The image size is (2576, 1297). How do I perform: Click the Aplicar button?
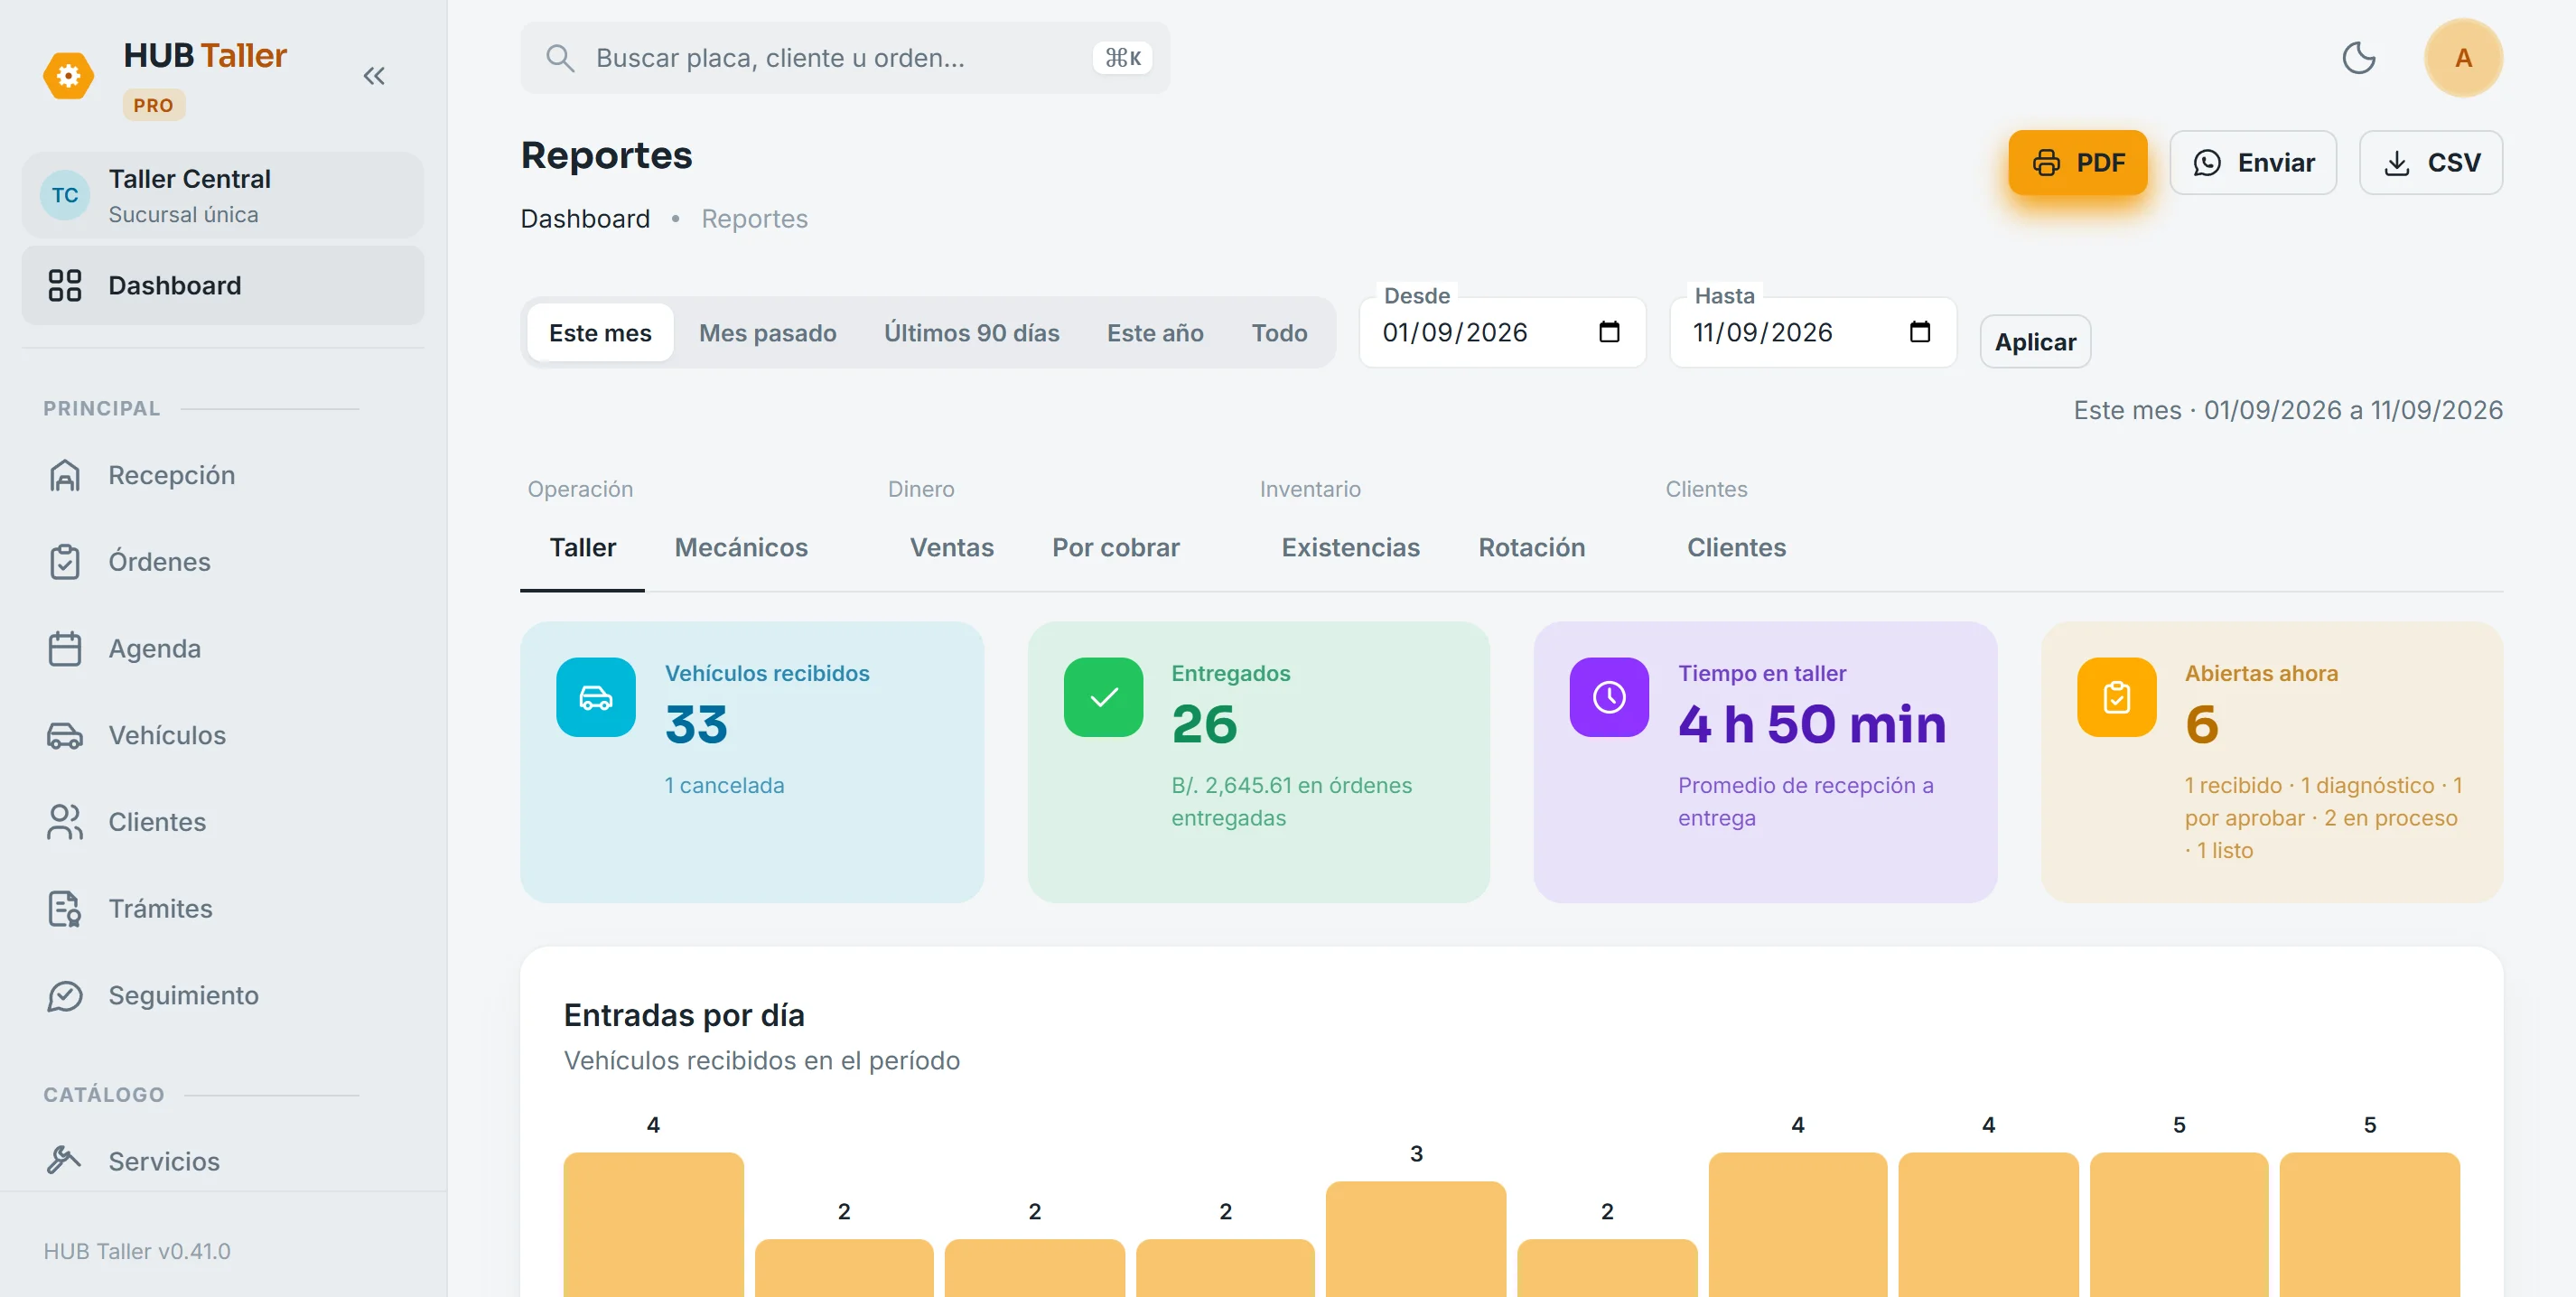(x=2035, y=342)
